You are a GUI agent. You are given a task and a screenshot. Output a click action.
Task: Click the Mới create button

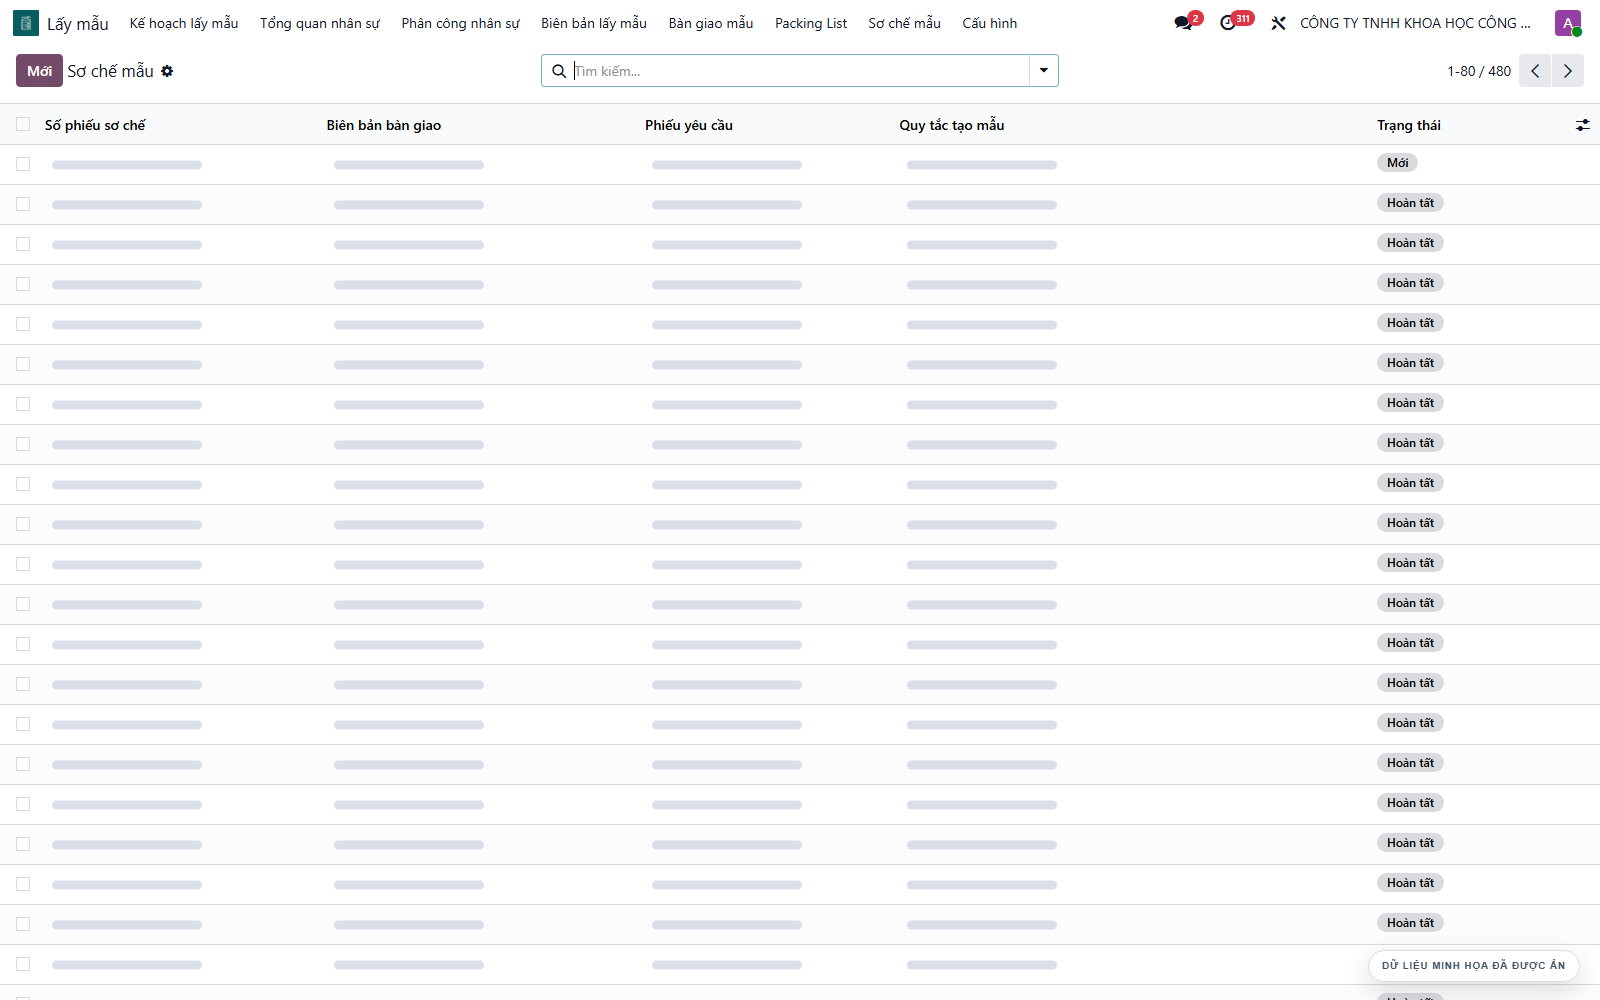39,71
